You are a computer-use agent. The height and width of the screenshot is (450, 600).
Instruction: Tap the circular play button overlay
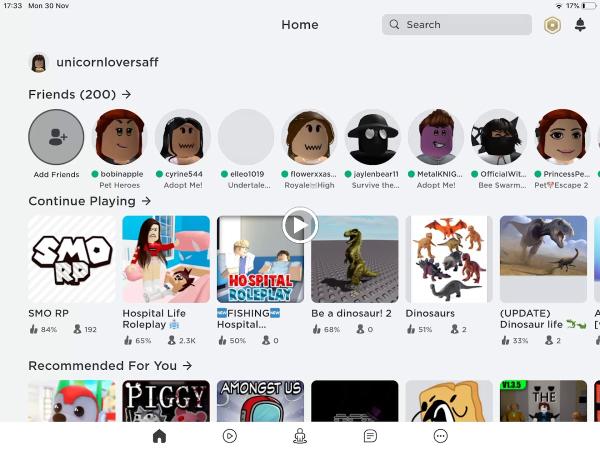[300, 225]
